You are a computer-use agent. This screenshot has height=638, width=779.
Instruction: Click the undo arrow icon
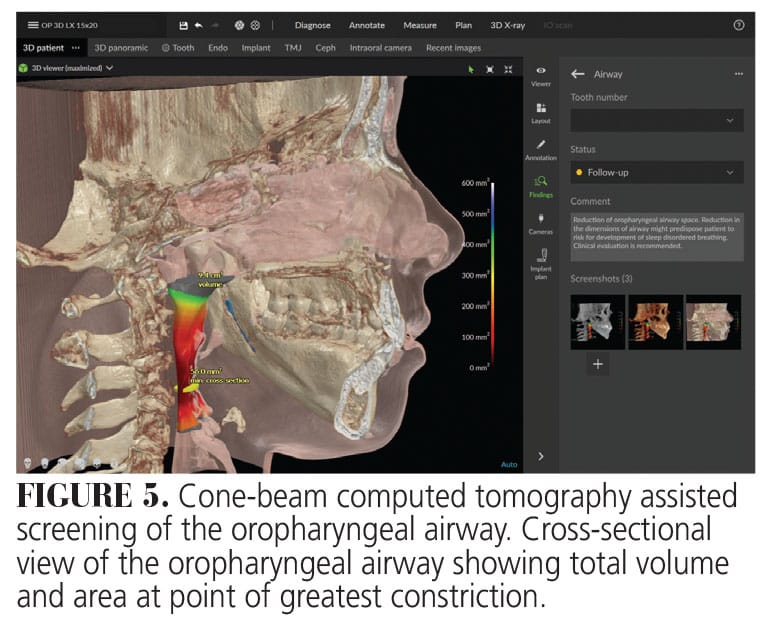[x=198, y=24]
